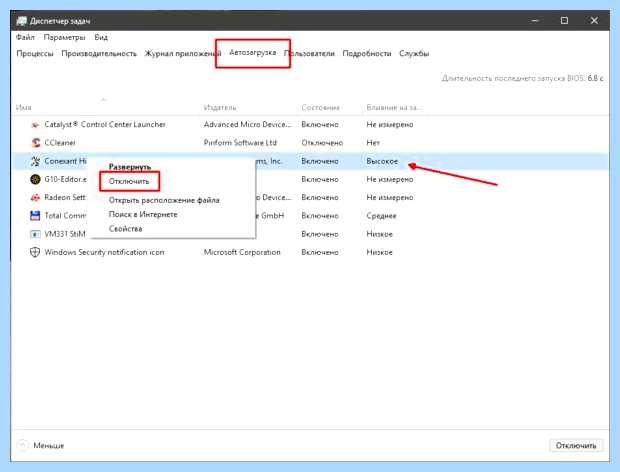620x472 pixels.
Task: Click the BIOS last startup duration text
Action: 522,78
